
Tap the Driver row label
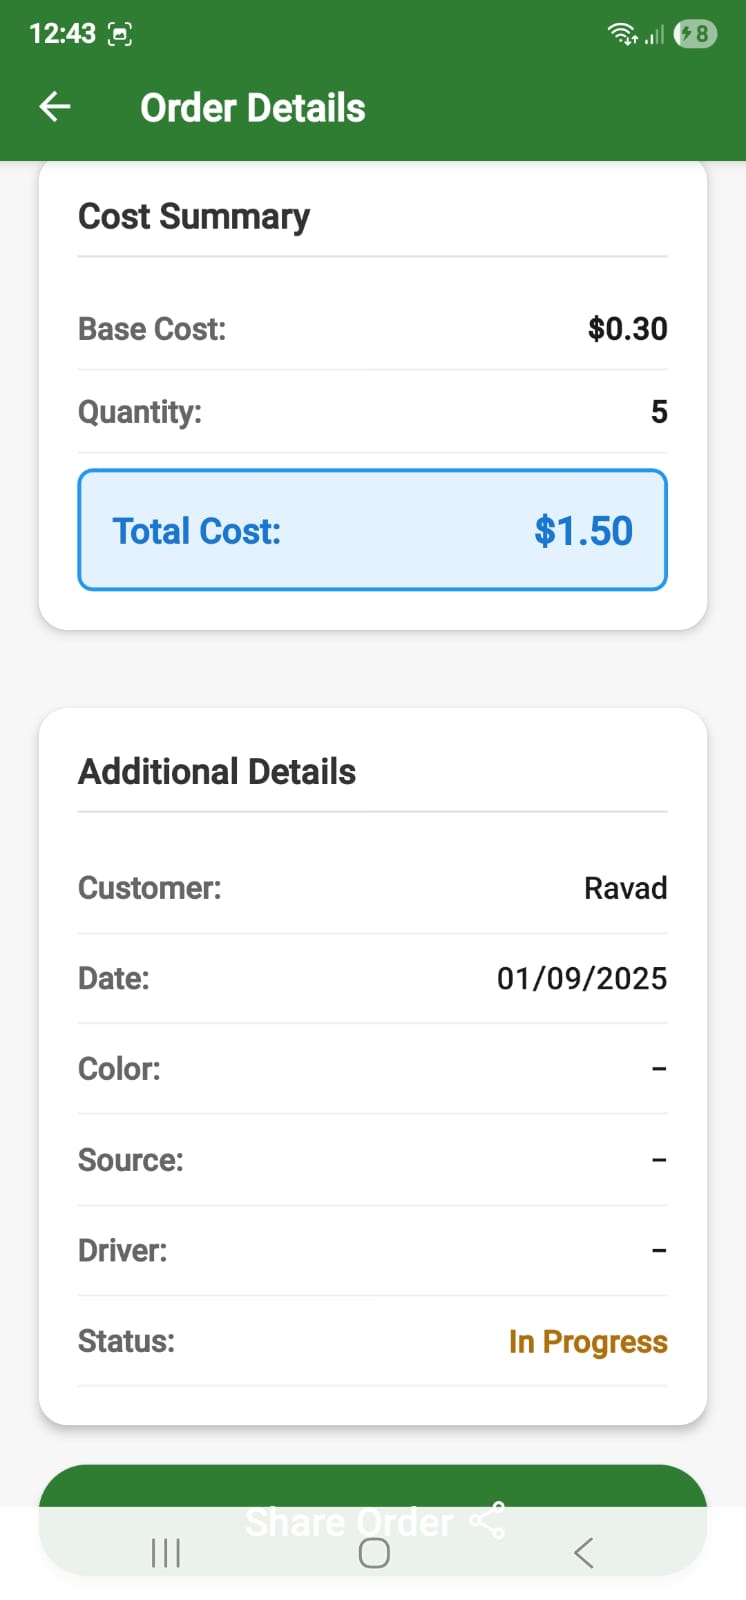pyautogui.click(x=122, y=1250)
